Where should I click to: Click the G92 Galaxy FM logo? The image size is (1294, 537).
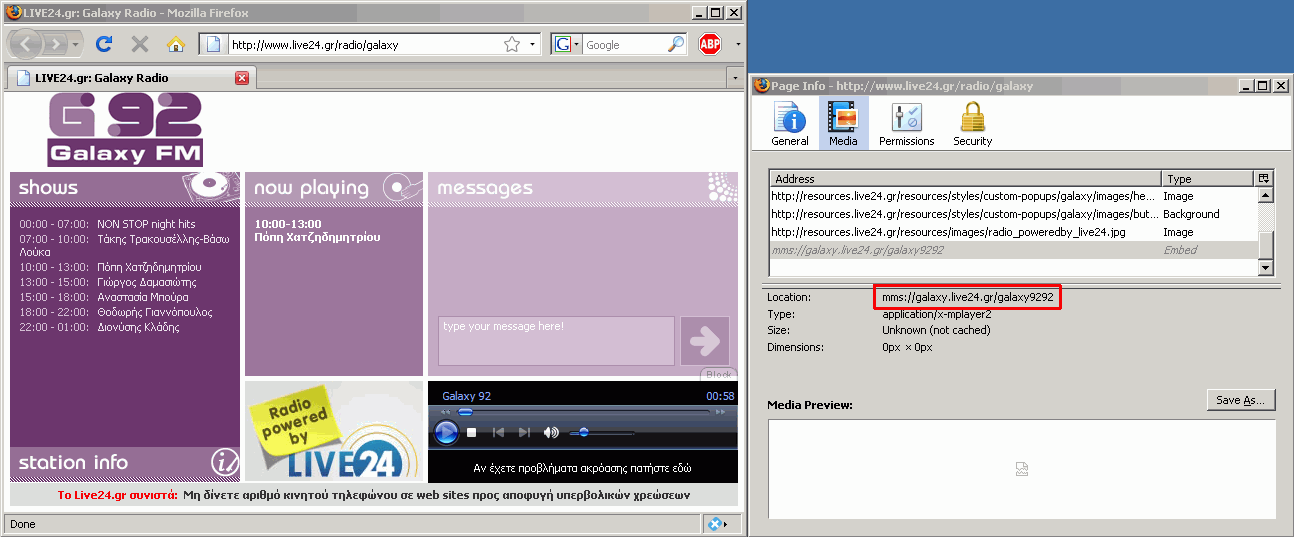click(x=125, y=129)
